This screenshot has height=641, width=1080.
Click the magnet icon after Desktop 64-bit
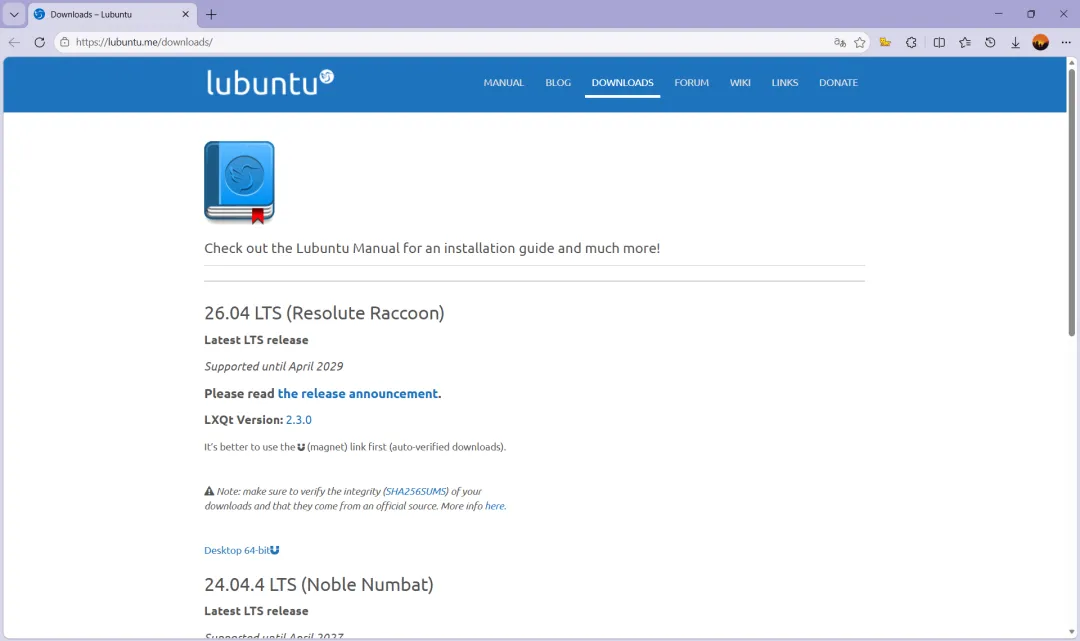tap(275, 550)
